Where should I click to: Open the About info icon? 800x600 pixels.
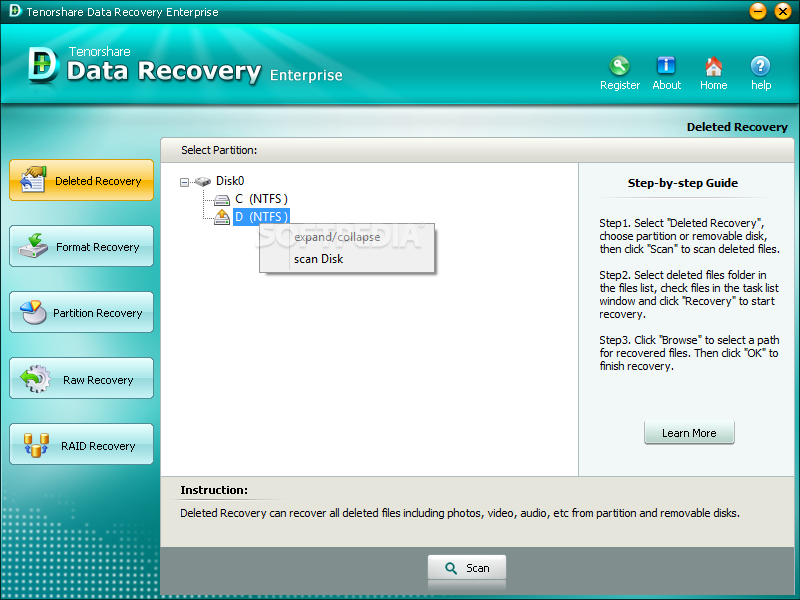point(666,65)
